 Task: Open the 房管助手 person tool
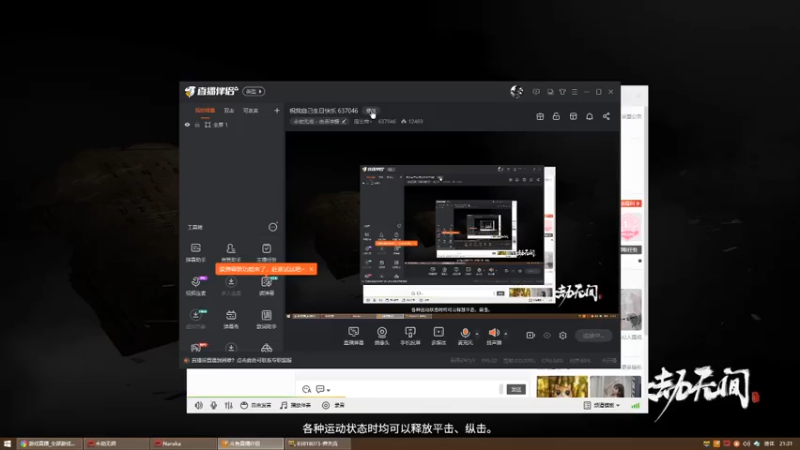(x=231, y=252)
